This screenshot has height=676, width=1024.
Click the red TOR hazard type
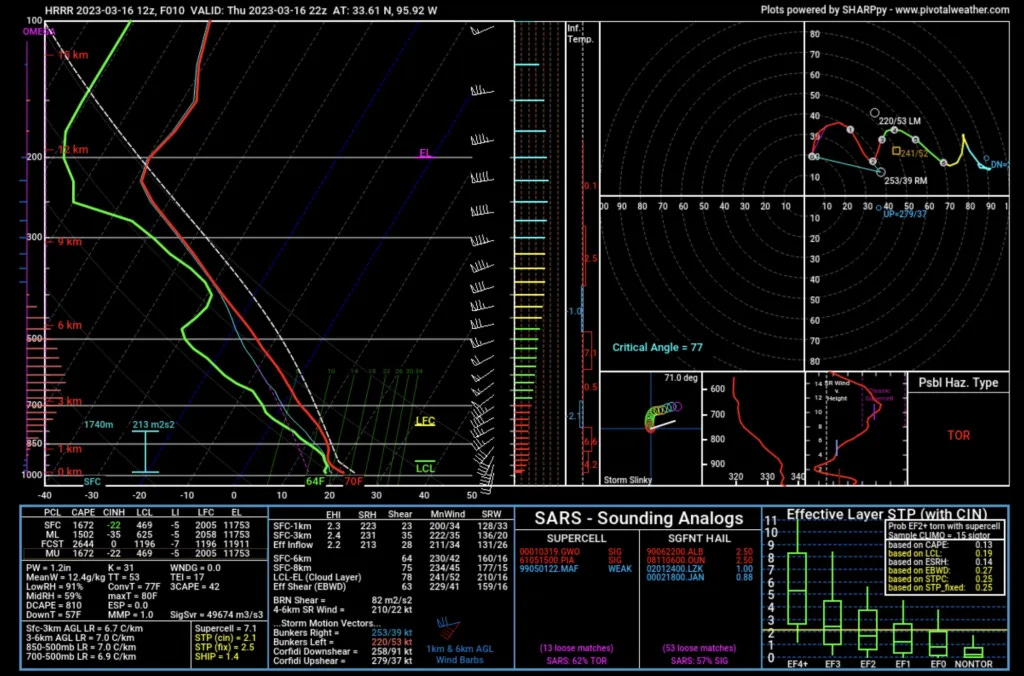click(x=958, y=435)
